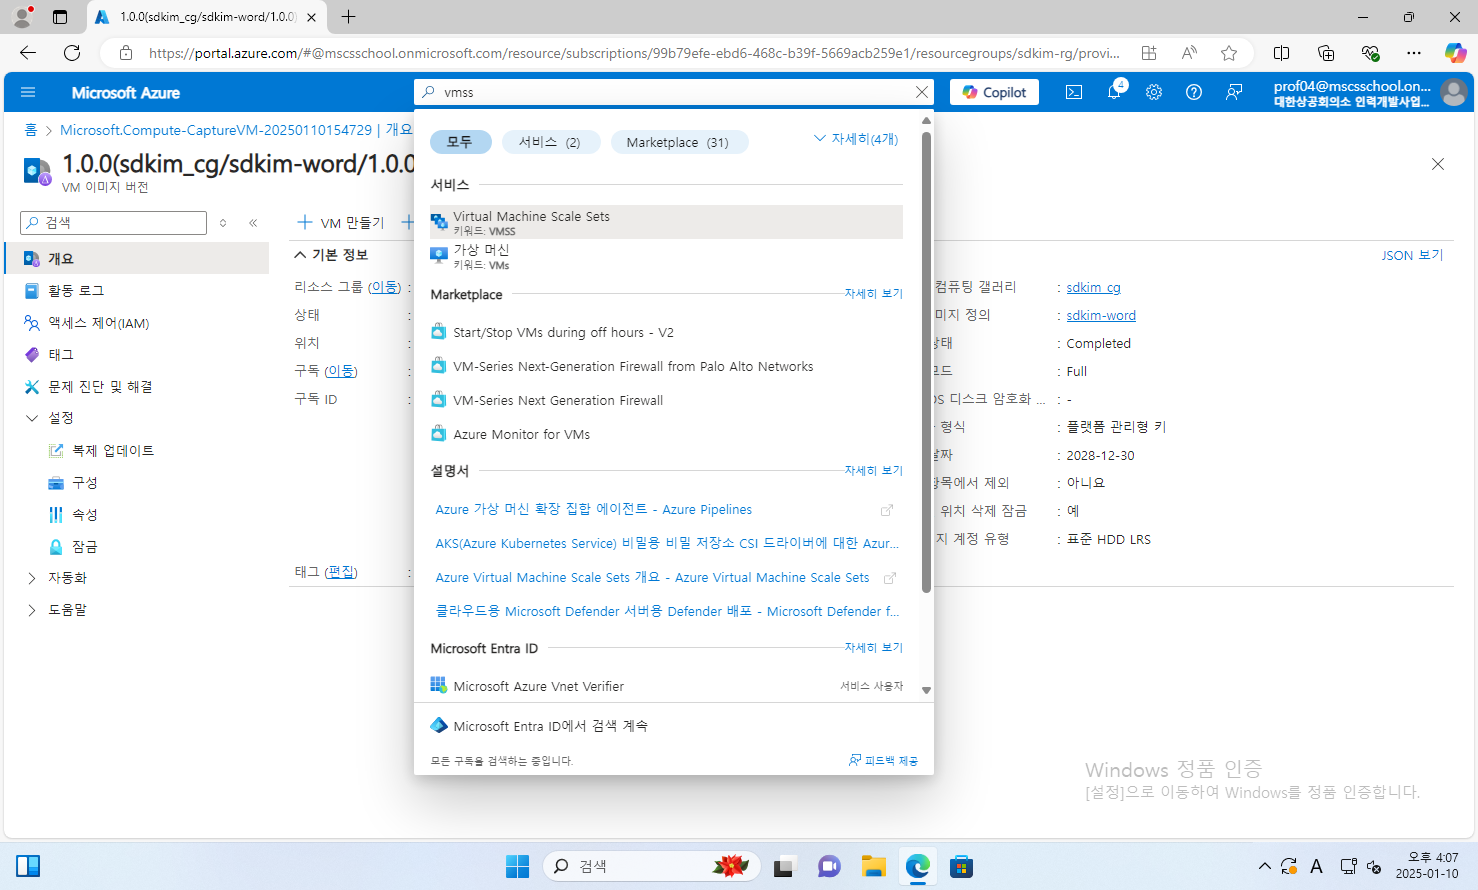Open Start/Stop VMs during off hours - V2
This screenshot has width=1478, height=890.
click(x=563, y=332)
